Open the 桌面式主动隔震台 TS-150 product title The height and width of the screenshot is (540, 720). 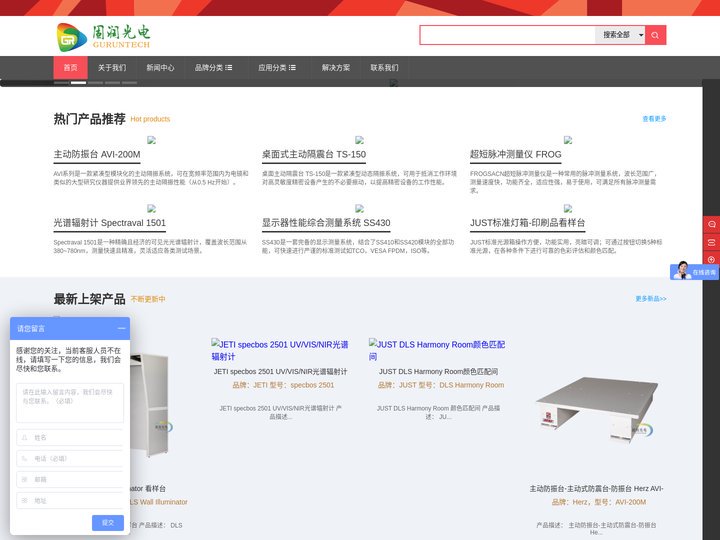click(x=314, y=154)
